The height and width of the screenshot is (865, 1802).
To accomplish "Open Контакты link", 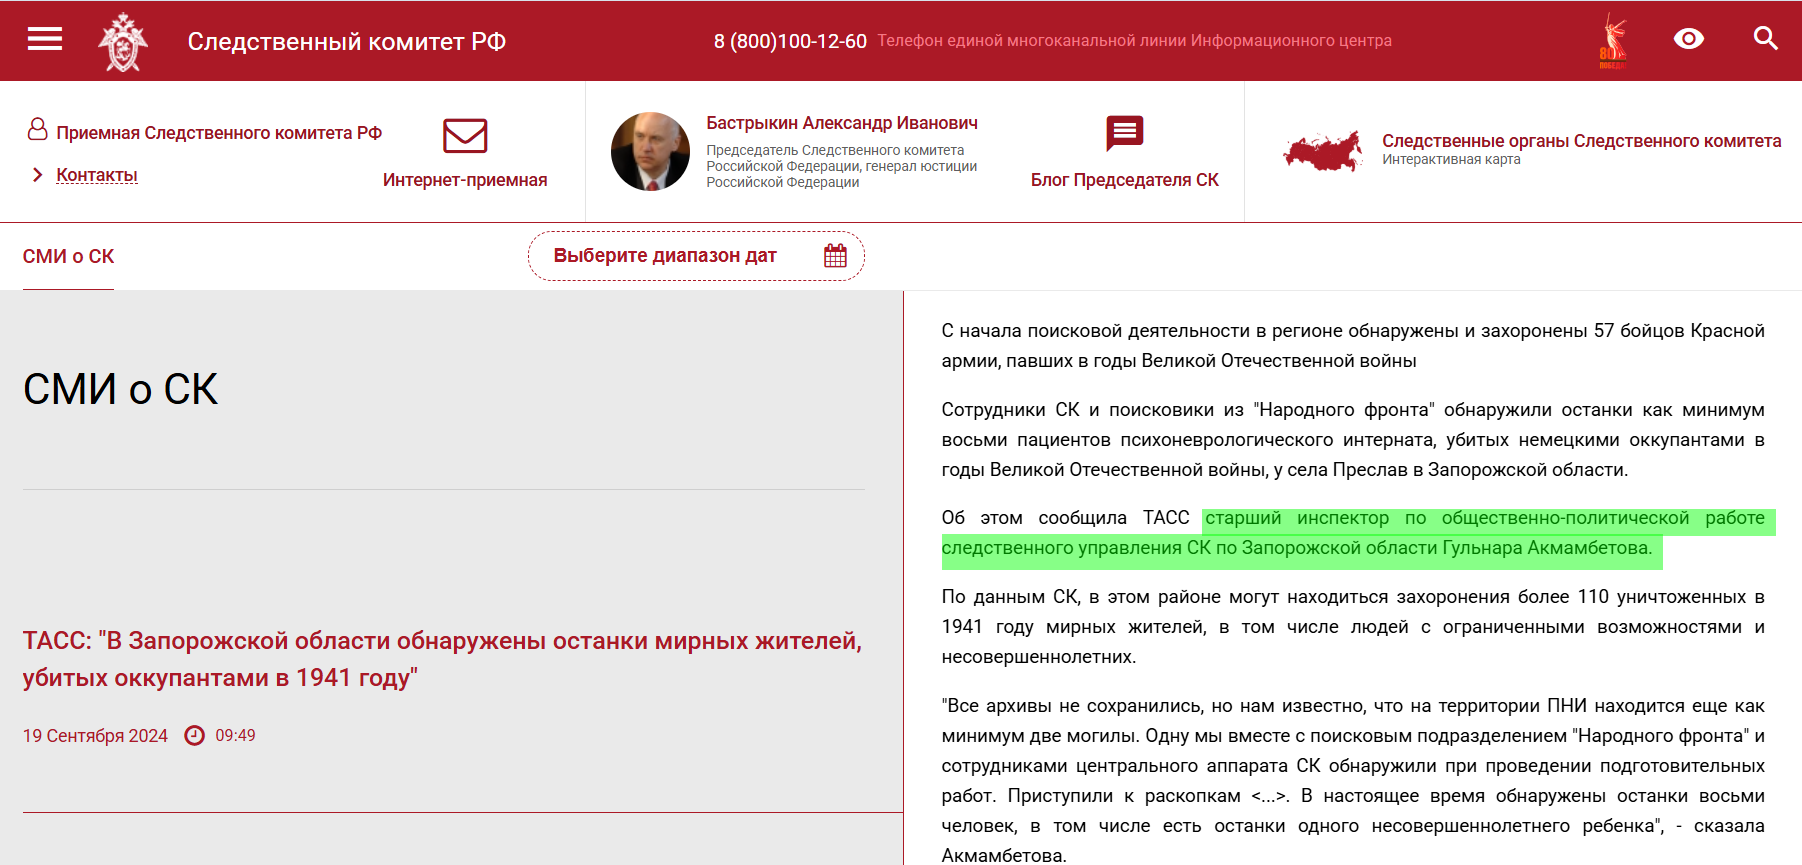I will 97,175.
